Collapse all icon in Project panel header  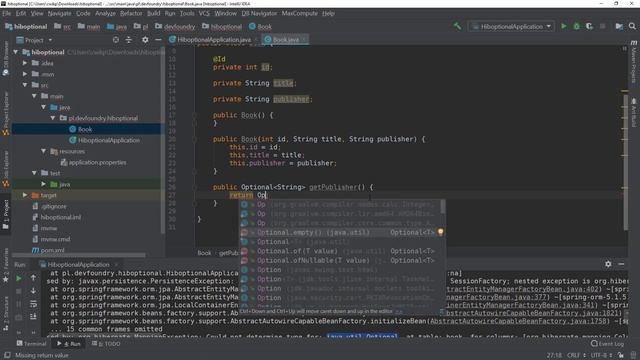tap(129, 40)
